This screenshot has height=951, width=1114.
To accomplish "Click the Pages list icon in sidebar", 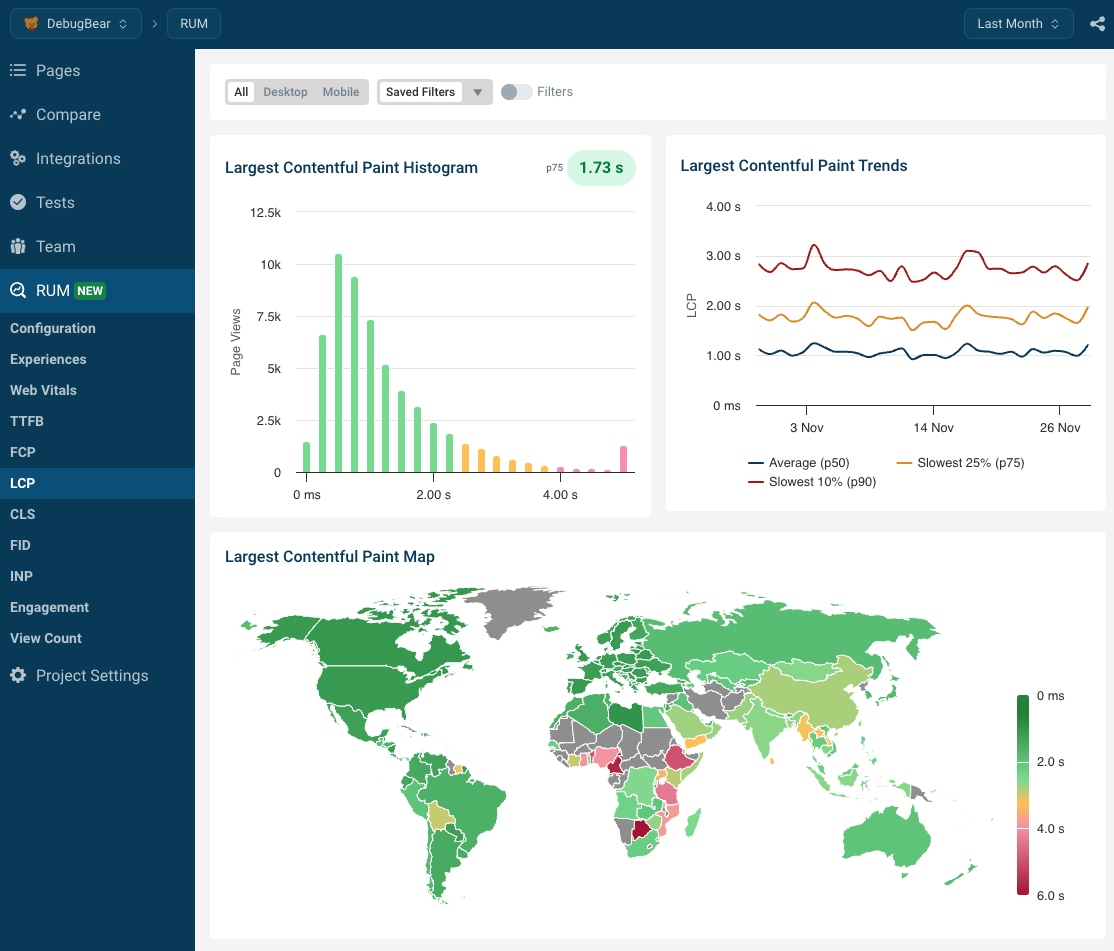I will (18, 70).
